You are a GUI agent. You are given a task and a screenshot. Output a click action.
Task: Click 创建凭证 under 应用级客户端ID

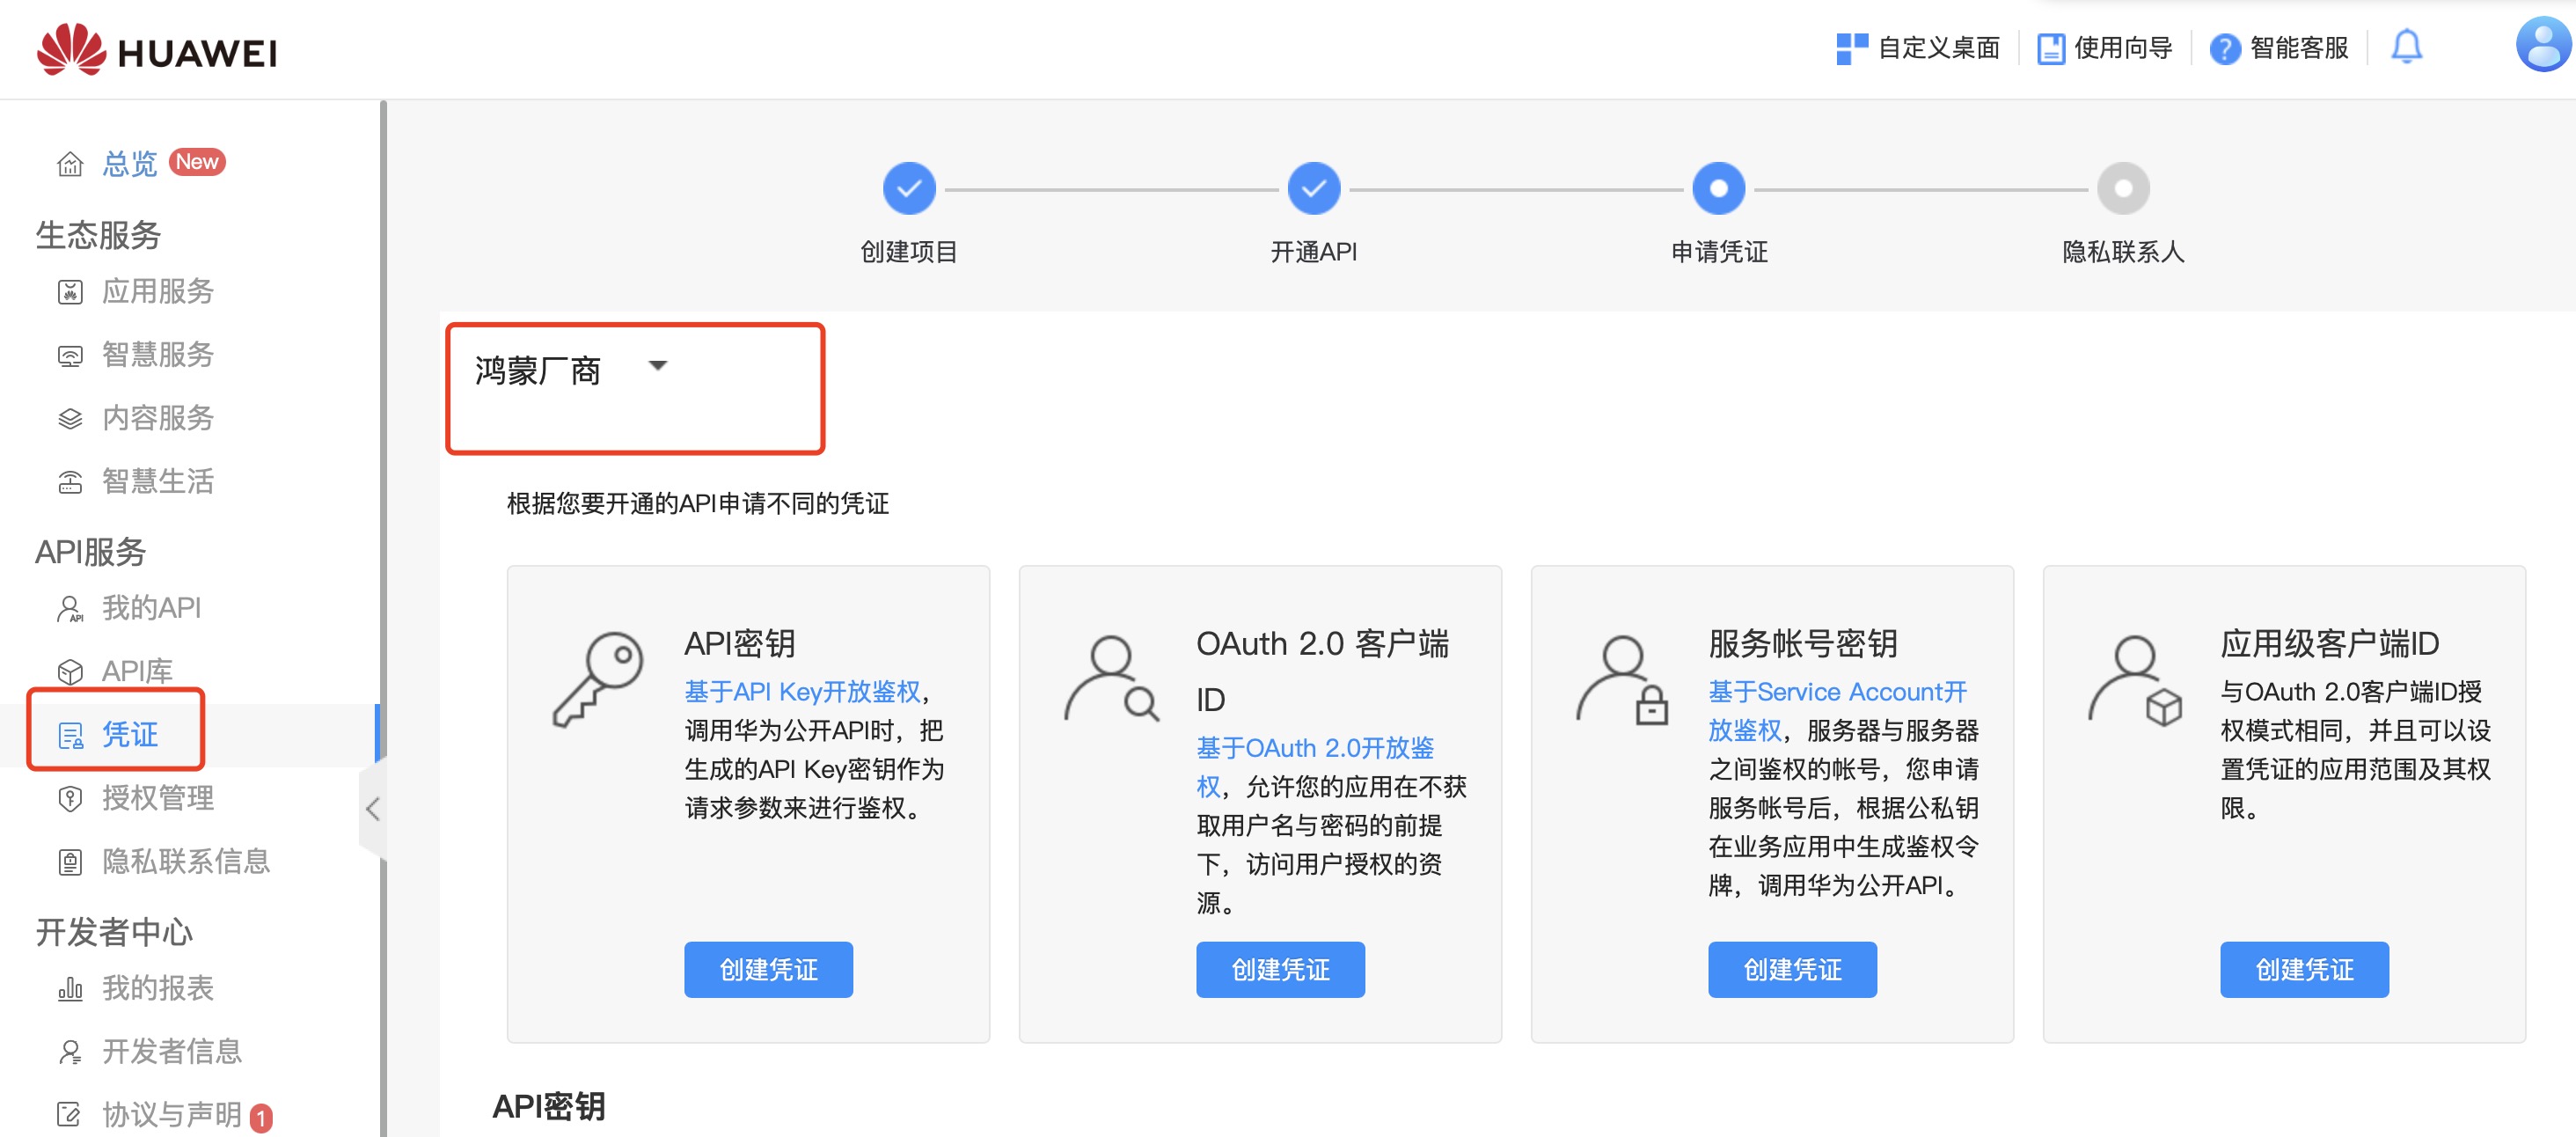2304,969
